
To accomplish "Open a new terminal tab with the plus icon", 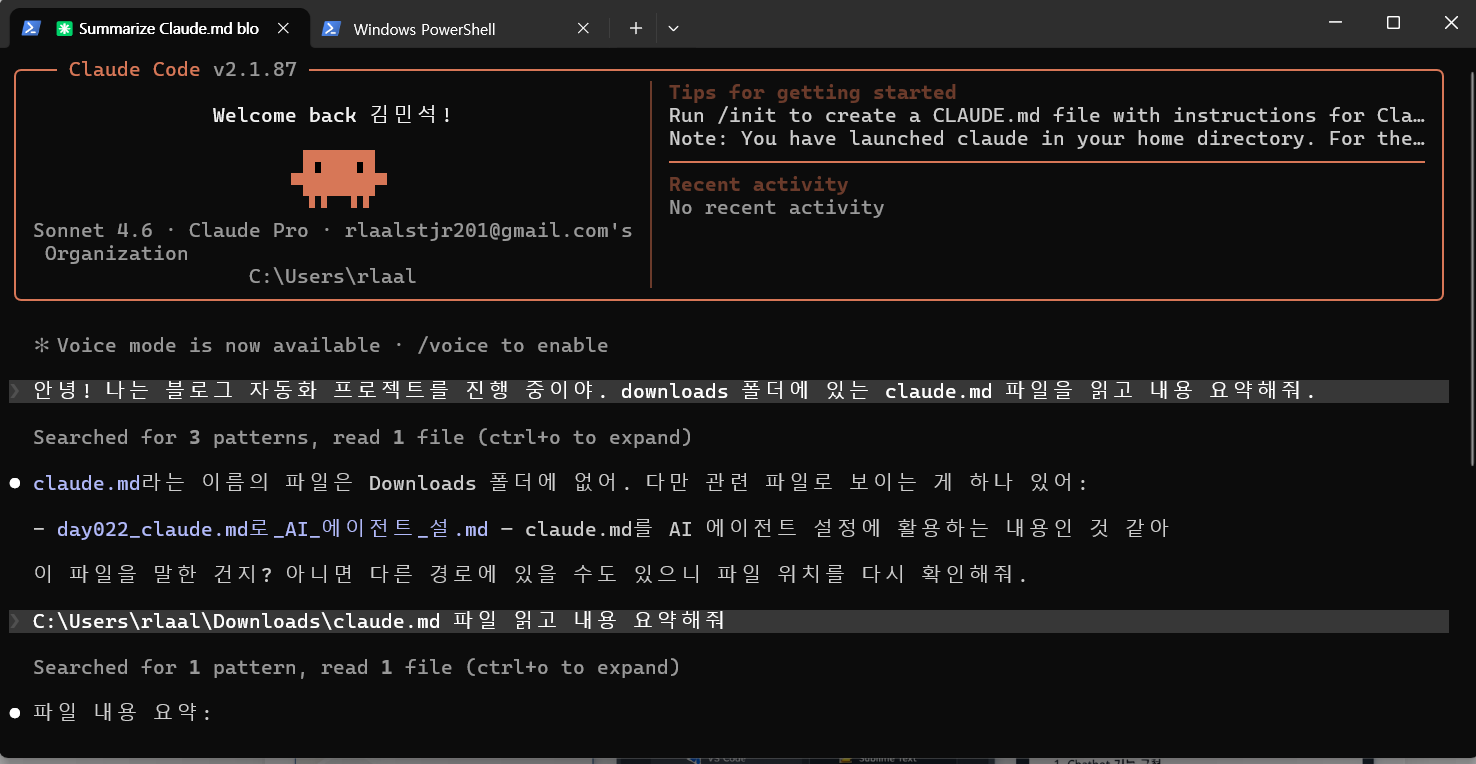I will (635, 29).
